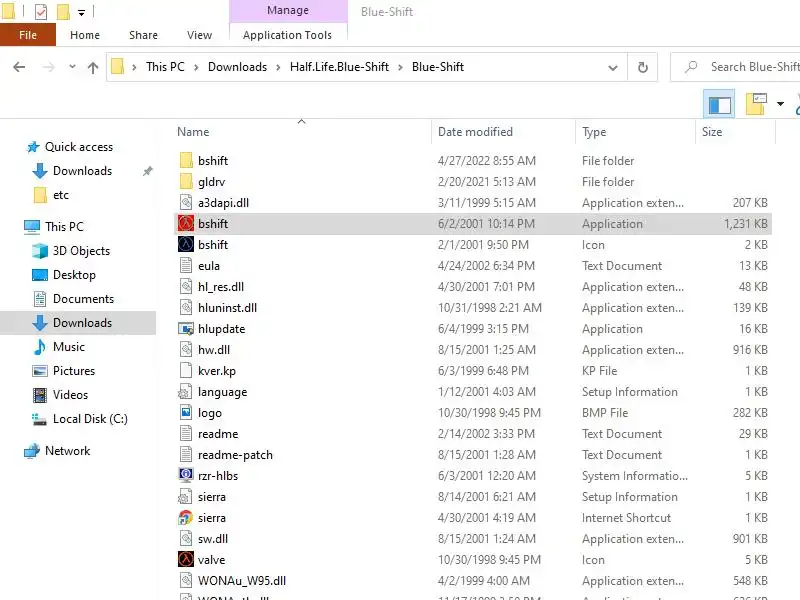Refresh the Blue-Shift folder

coord(642,67)
